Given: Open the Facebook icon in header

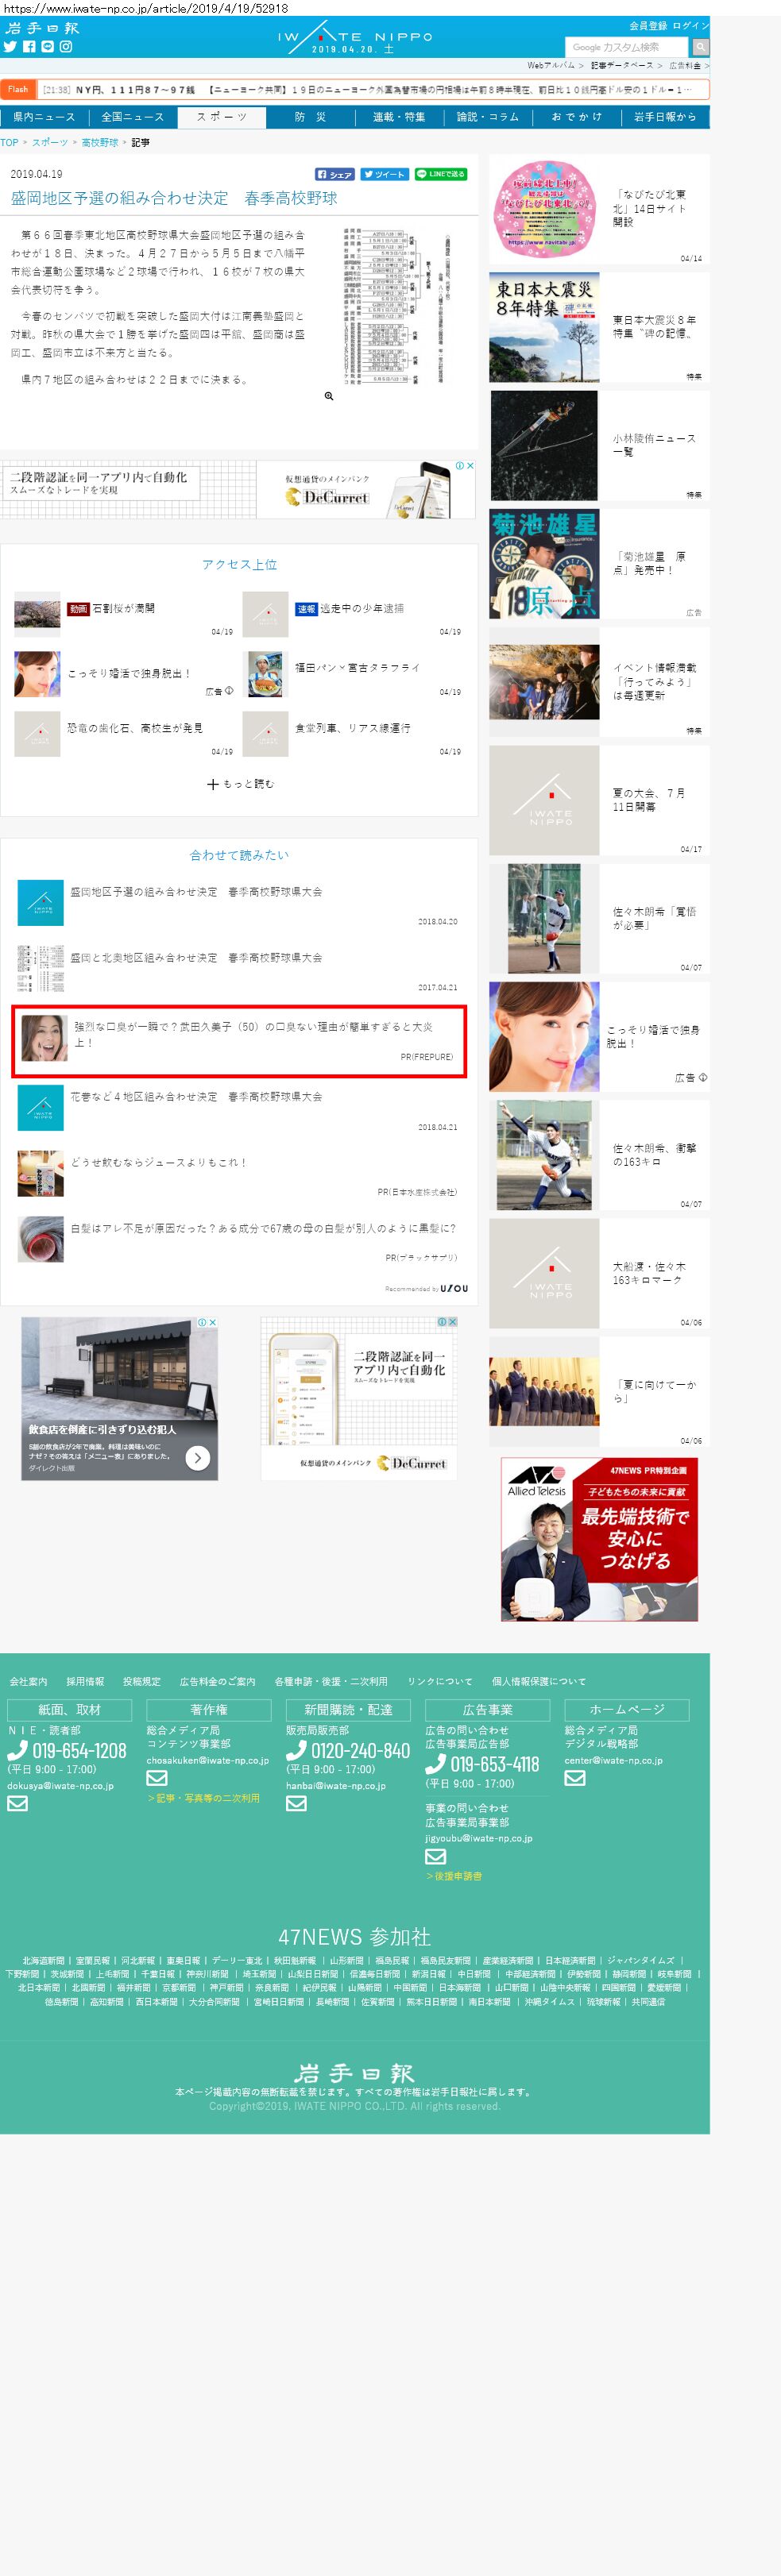Looking at the screenshot, I should [x=29, y=46].
